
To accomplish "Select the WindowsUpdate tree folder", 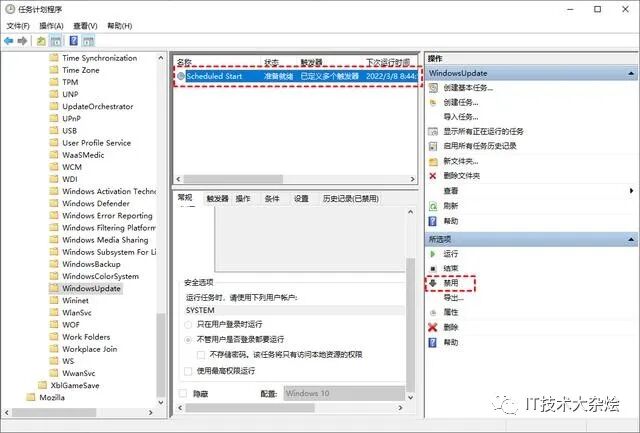I will tap(91, 289).
